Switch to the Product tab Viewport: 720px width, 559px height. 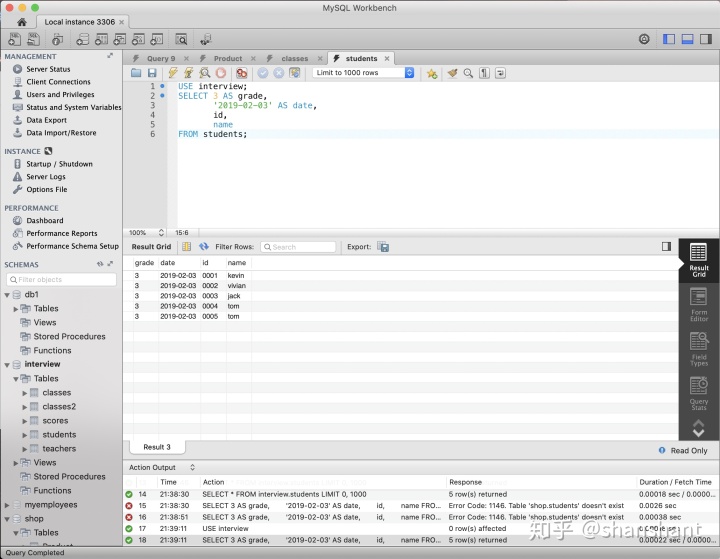coord(228,58)
